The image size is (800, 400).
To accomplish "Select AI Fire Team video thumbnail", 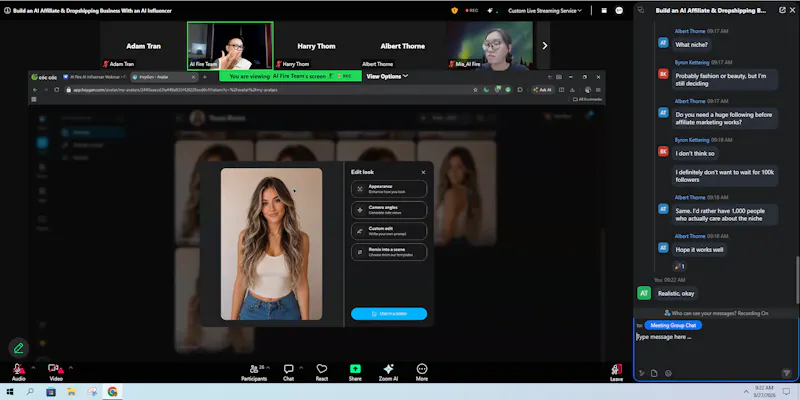I will pyautogui.click(x=230, y=45).
